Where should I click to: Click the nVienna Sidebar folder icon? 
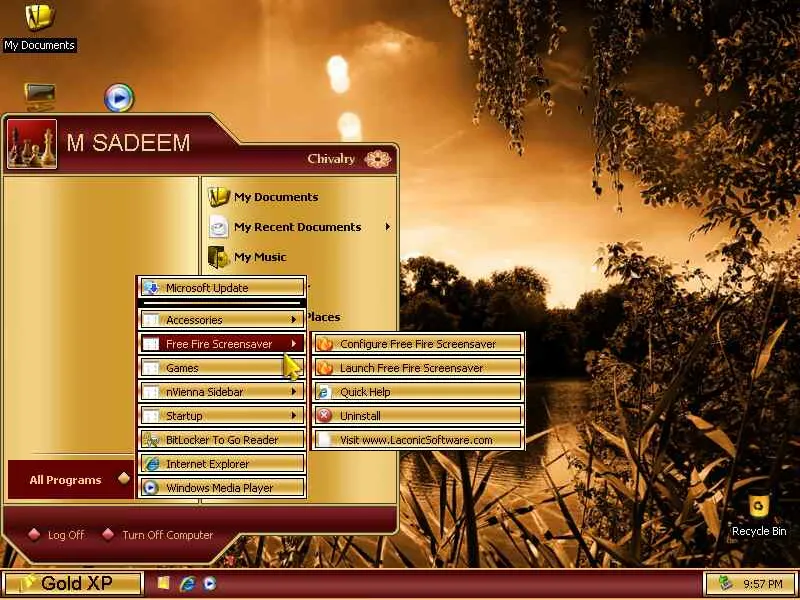coord(151,392)
